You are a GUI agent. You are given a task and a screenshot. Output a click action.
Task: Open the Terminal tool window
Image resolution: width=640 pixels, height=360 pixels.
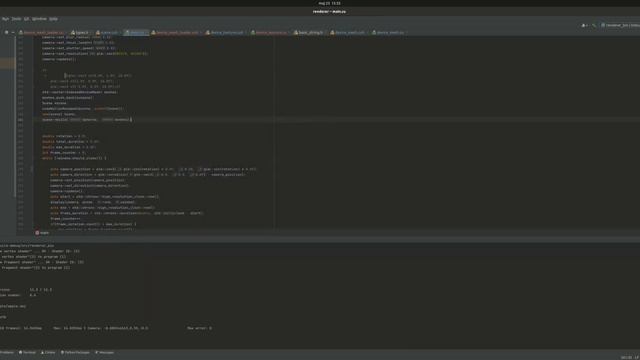coord(27,352)
